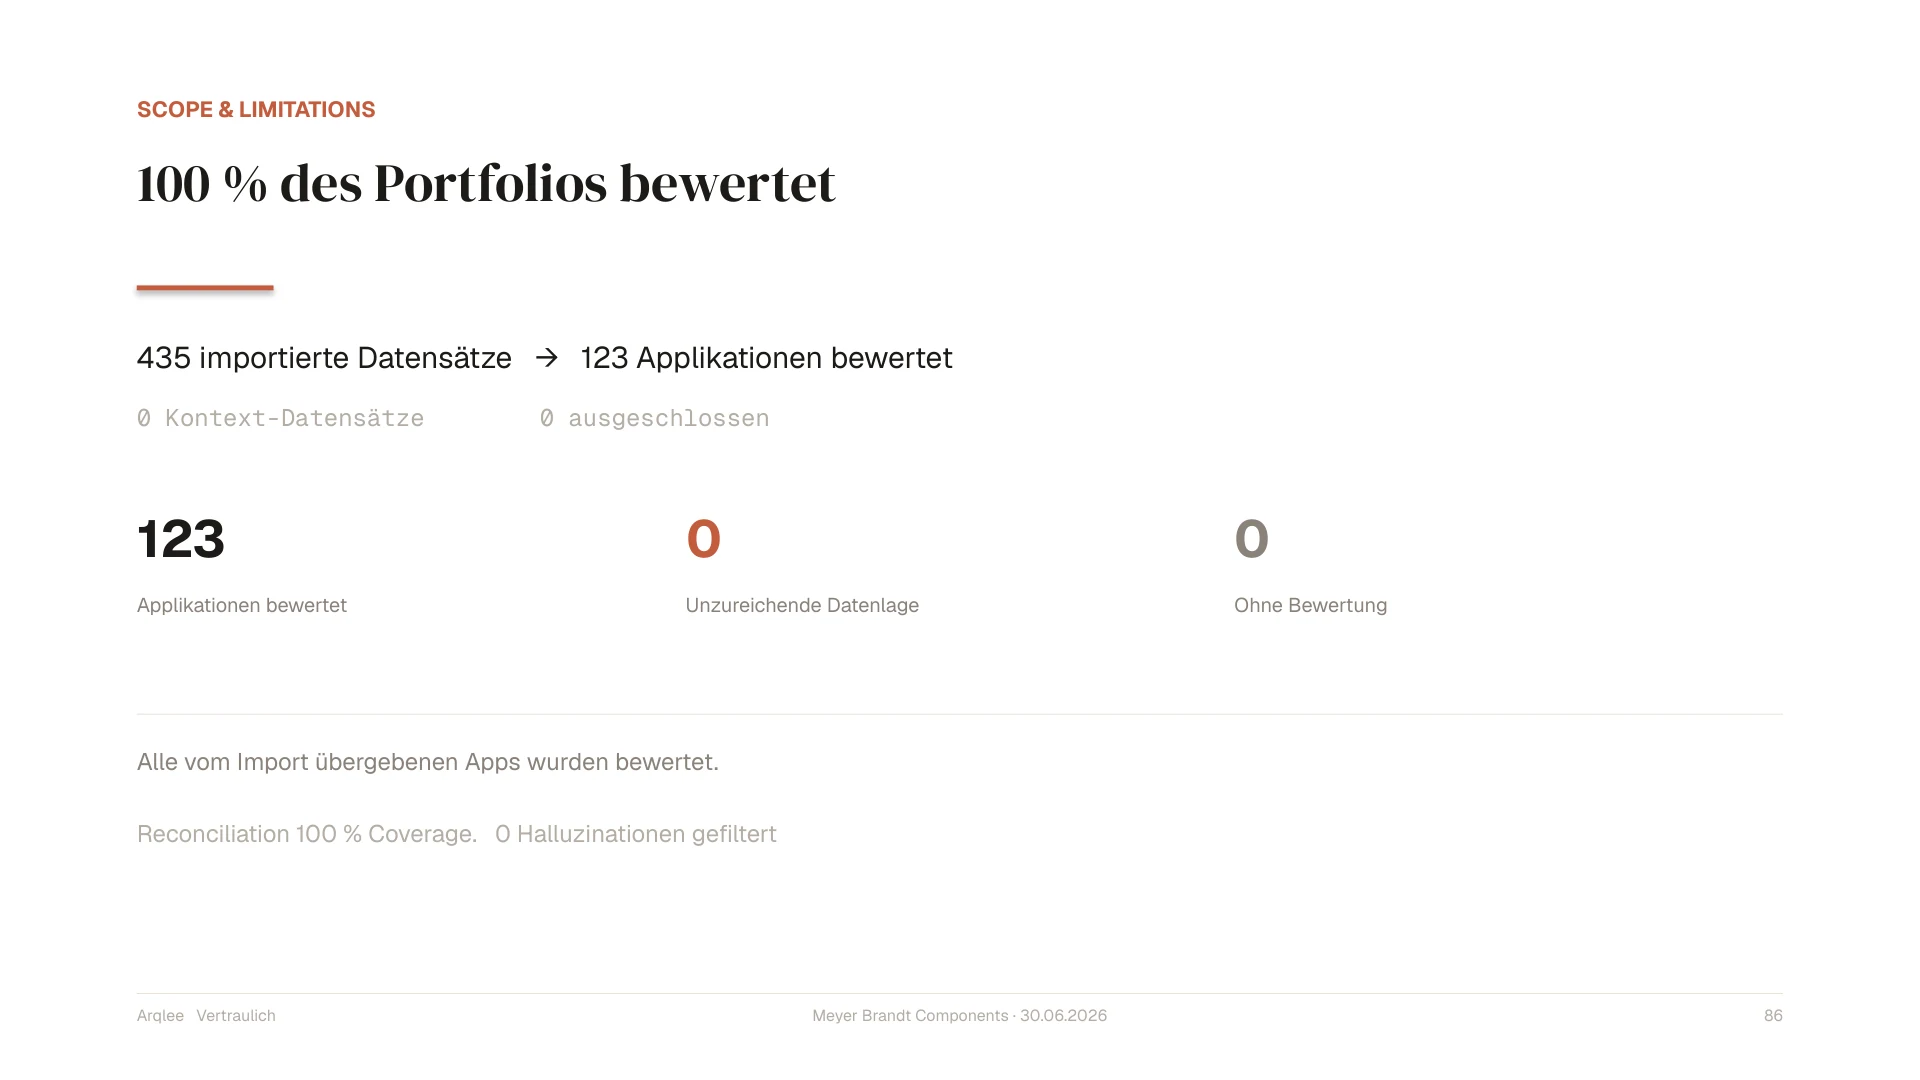Viewport: 1920px width, 1080px height.
Task: Select the Applikationen bewertet caption
Action: point(242,605)
